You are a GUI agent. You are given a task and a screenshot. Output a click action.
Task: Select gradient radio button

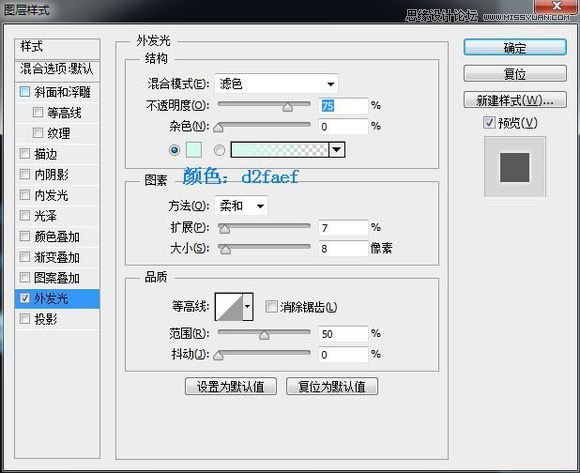pos(219,150)
